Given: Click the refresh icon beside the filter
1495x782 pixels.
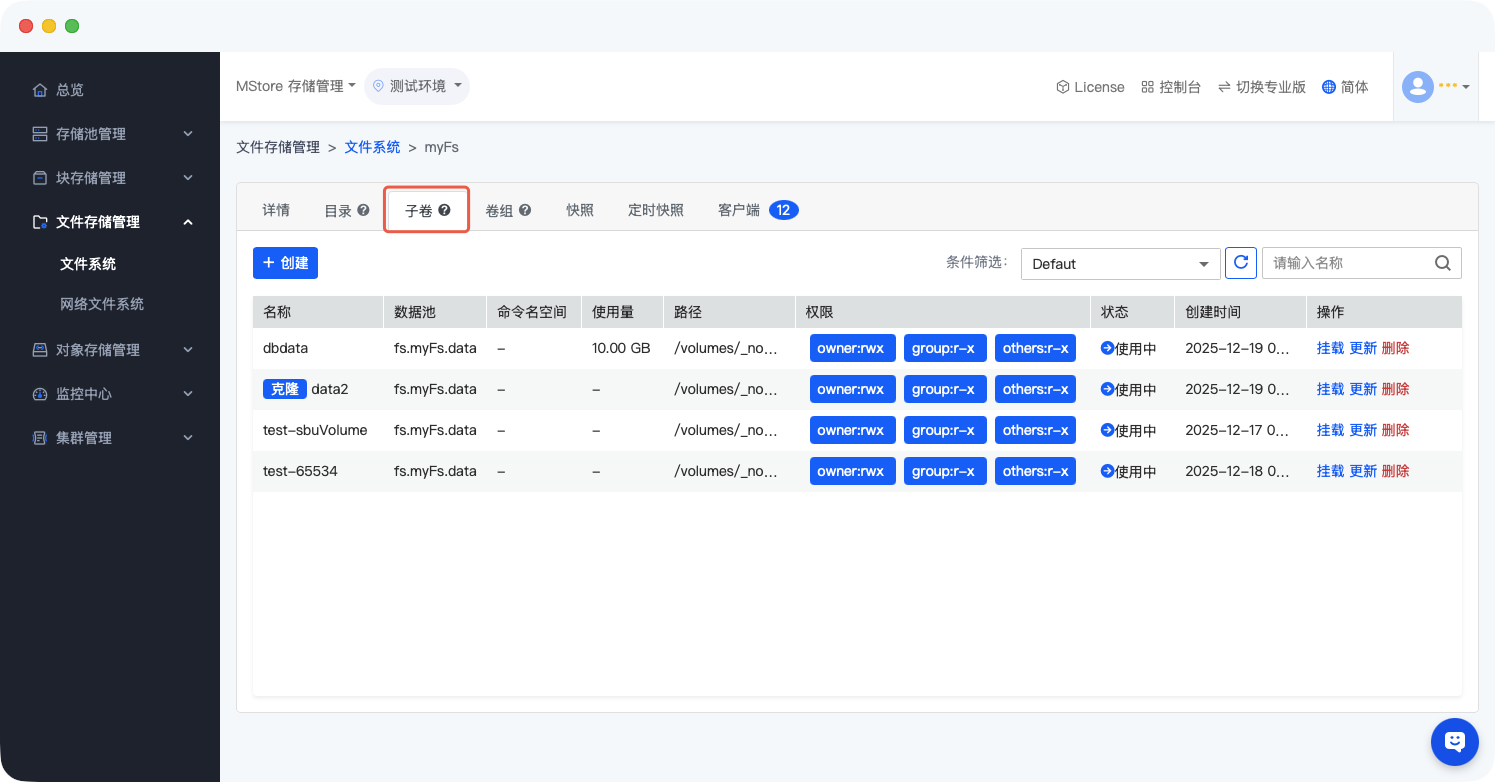Looking at the screenshot, I should pos(1241,263).
